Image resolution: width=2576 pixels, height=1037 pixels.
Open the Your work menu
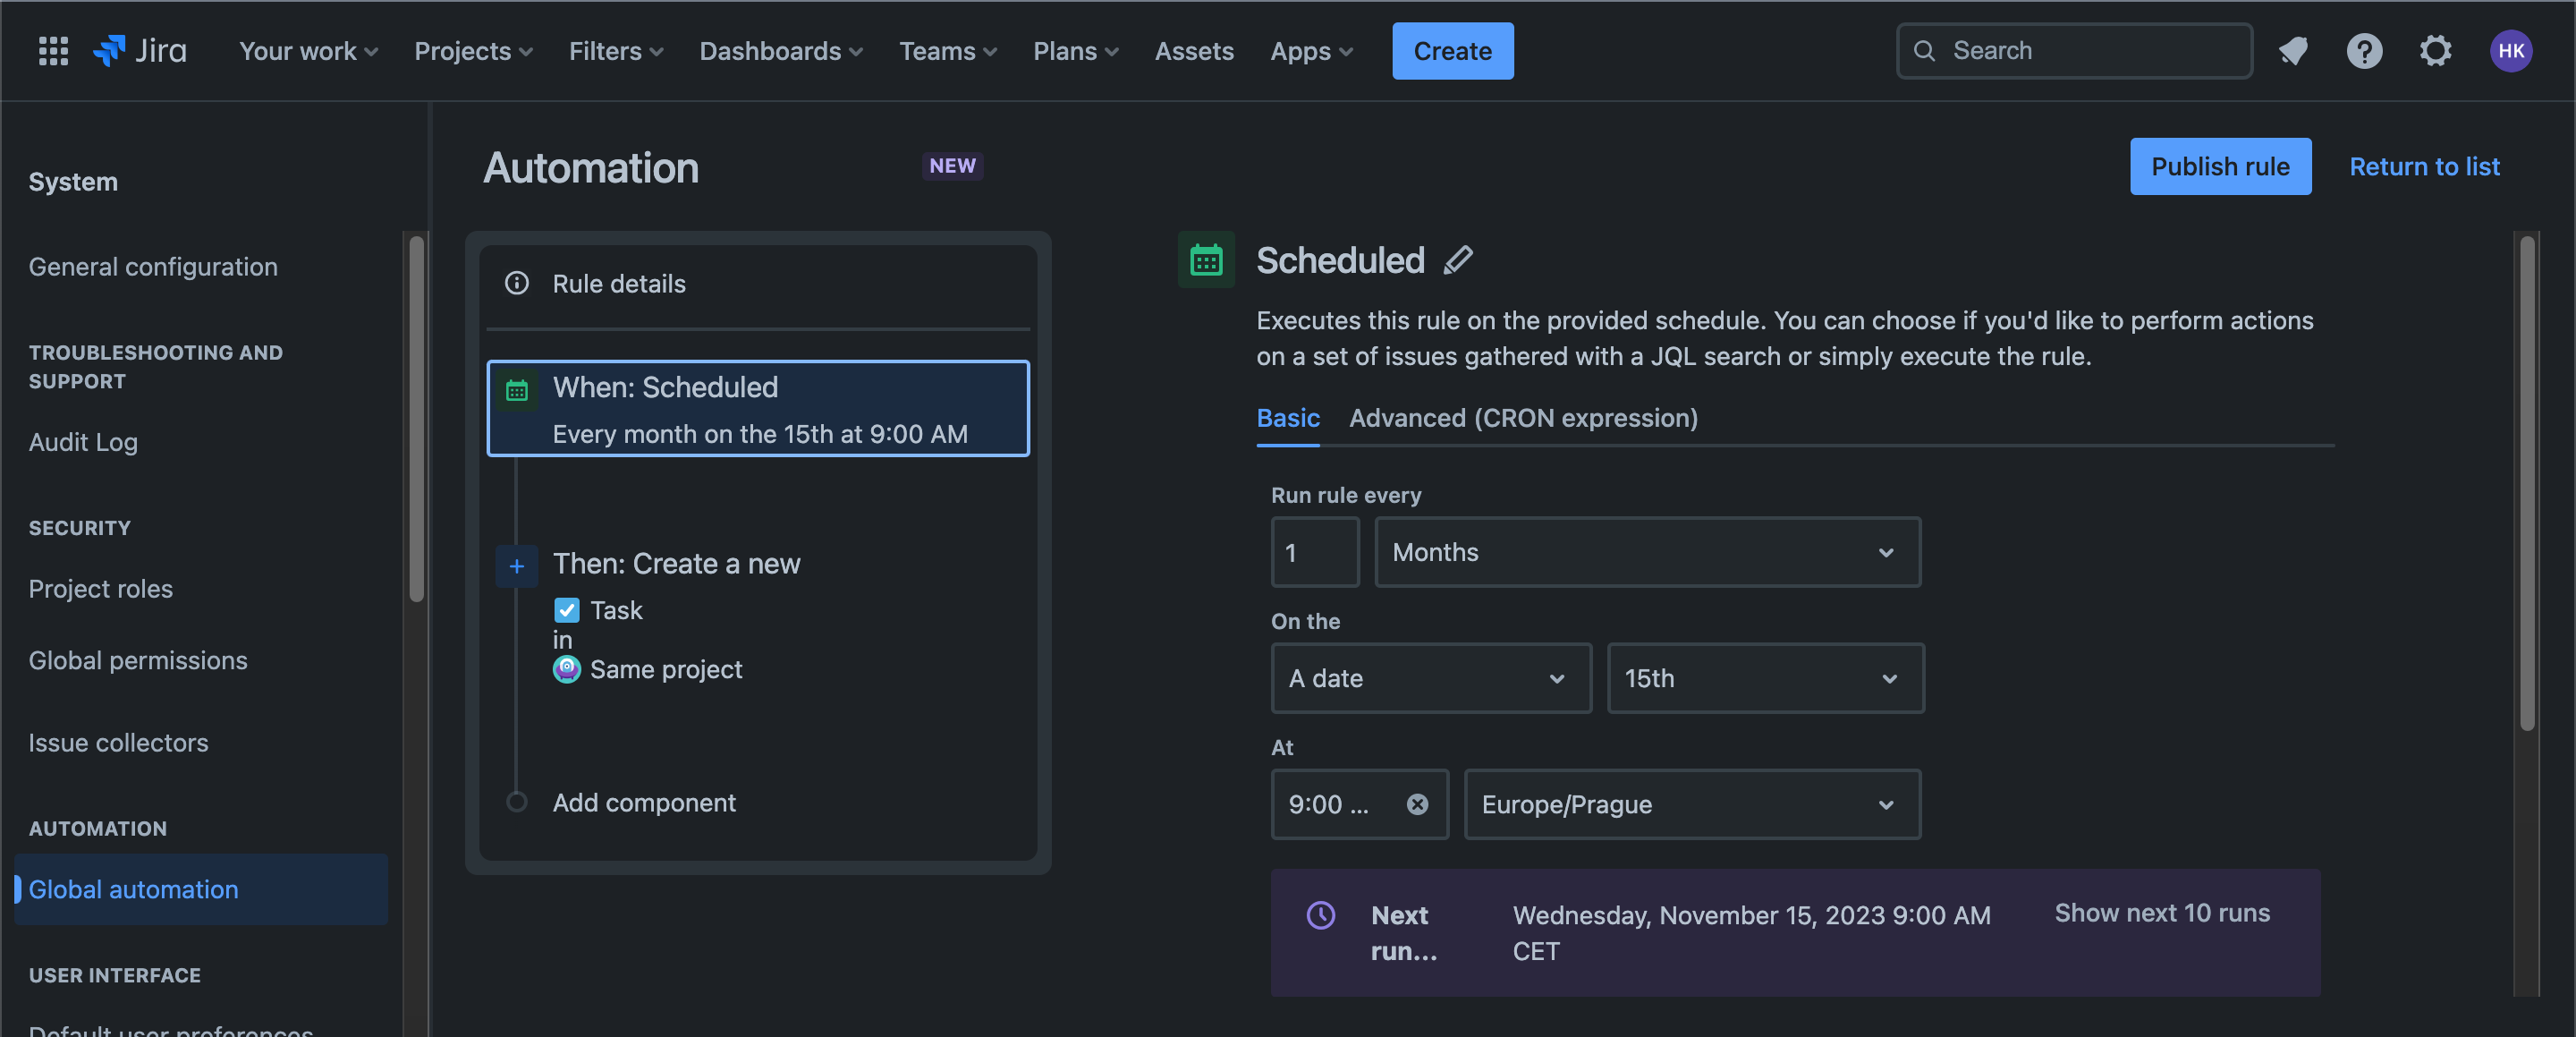coord(308,51)
